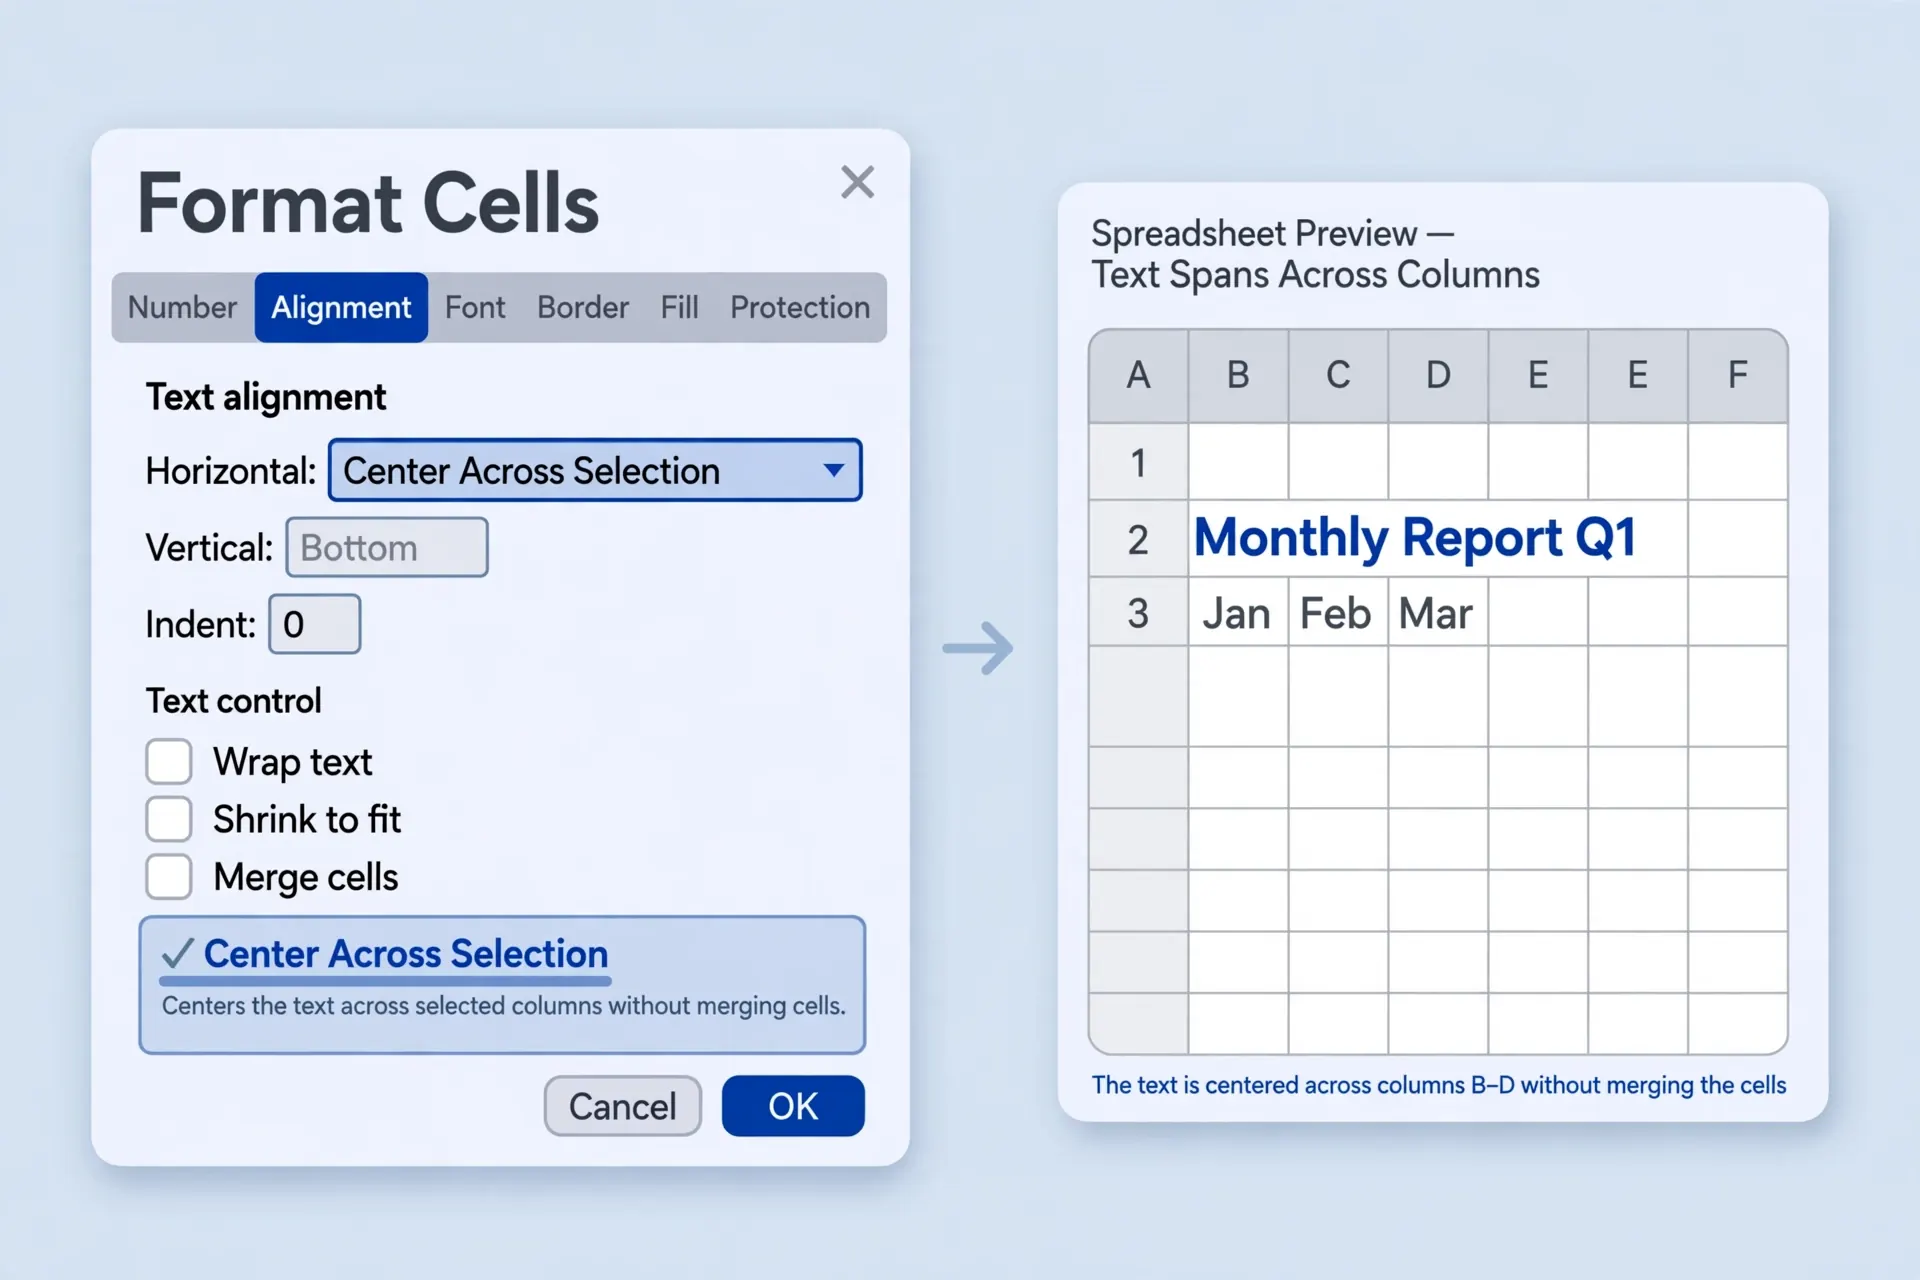
Task: Switch to the Fill tab
Action: [x=679, y=307]
